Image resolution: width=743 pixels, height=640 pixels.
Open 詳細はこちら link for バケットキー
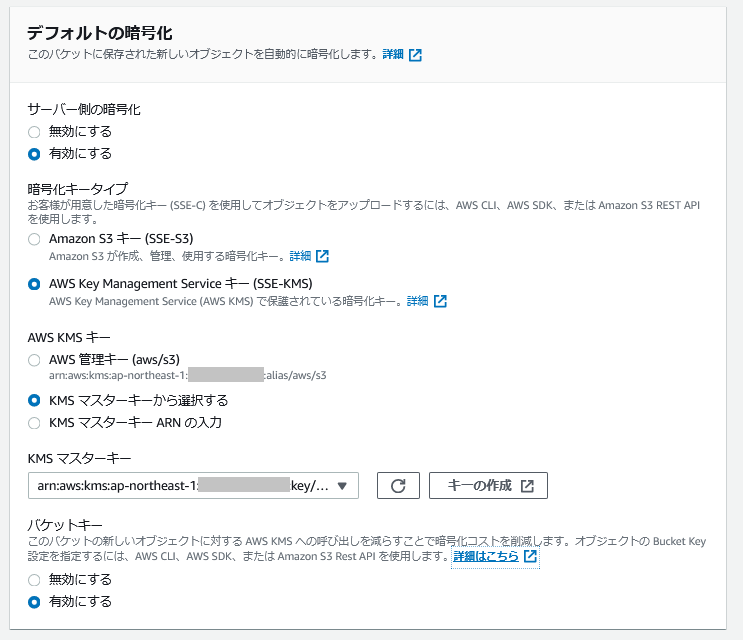486,556
